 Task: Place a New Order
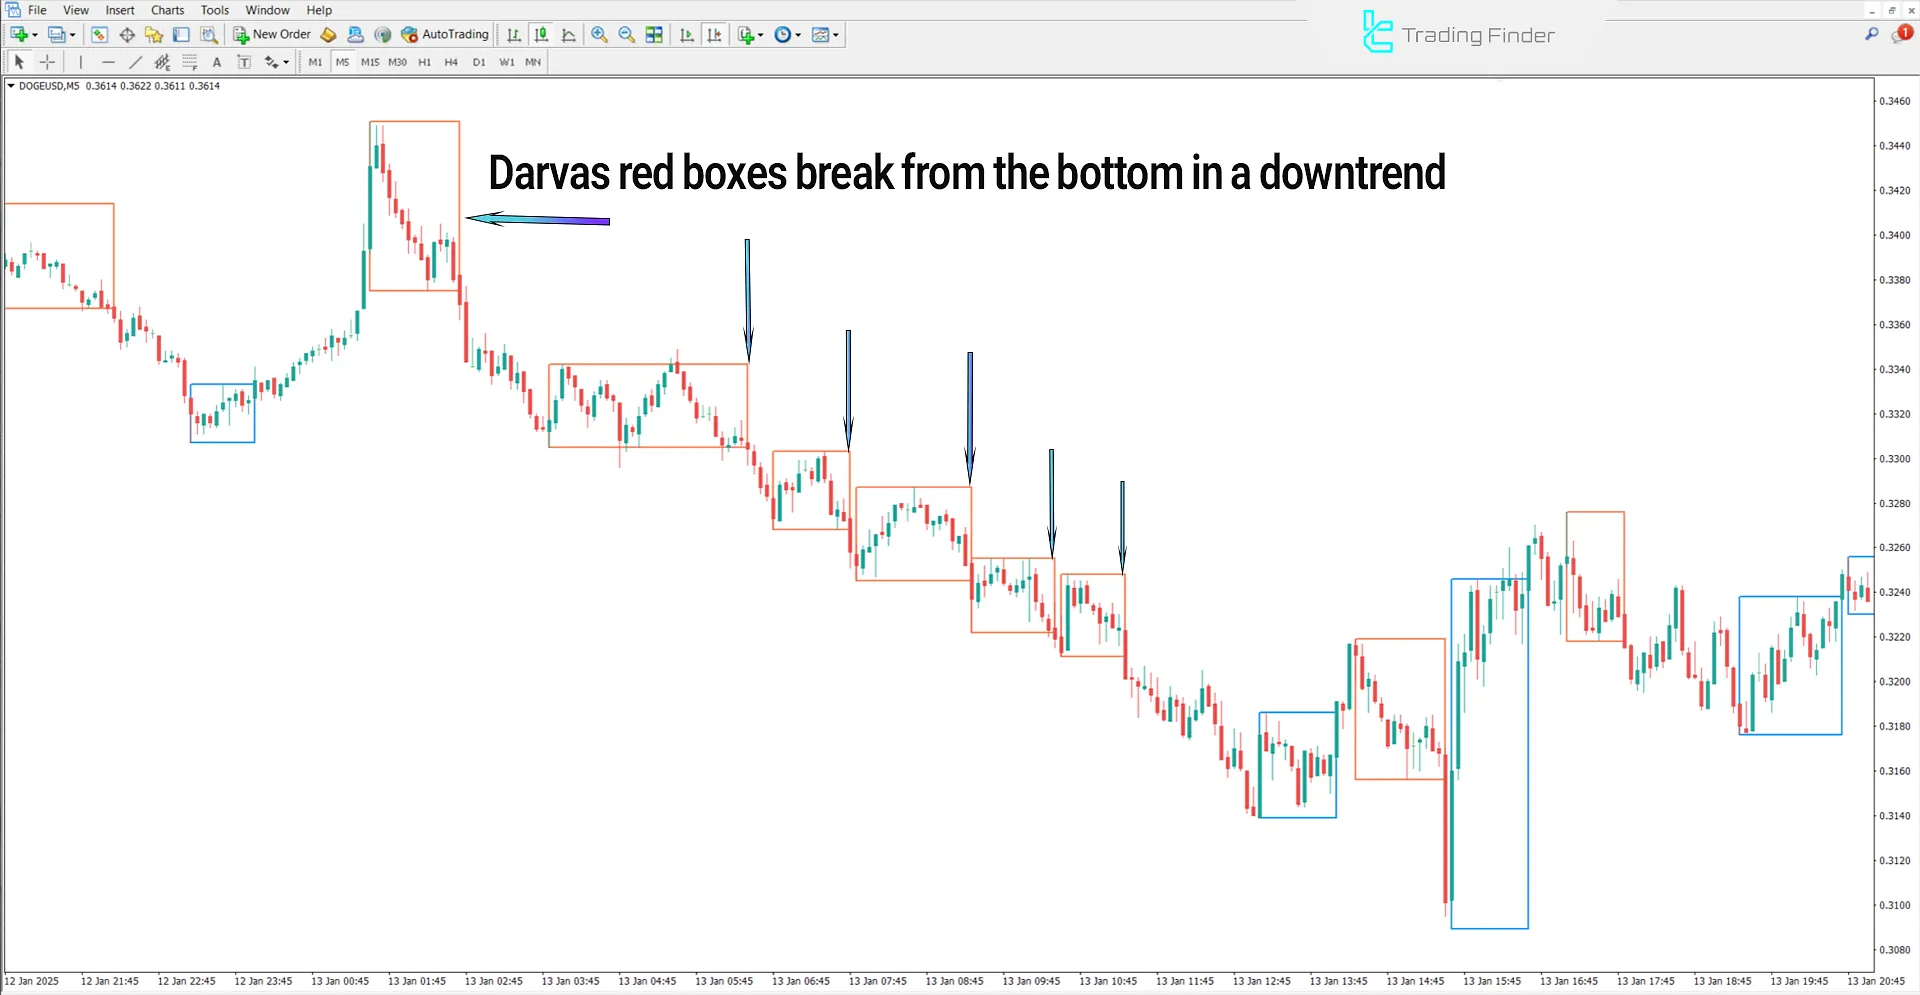click(270, 34)
